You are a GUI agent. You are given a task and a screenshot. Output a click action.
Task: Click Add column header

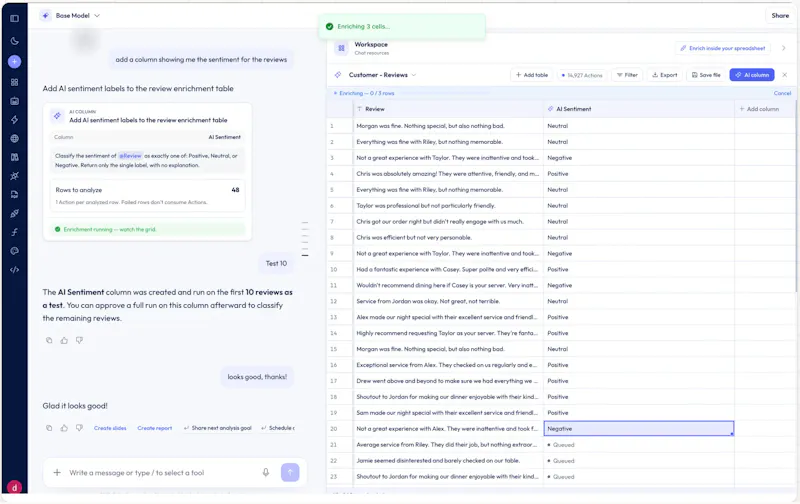pos(759,109)
